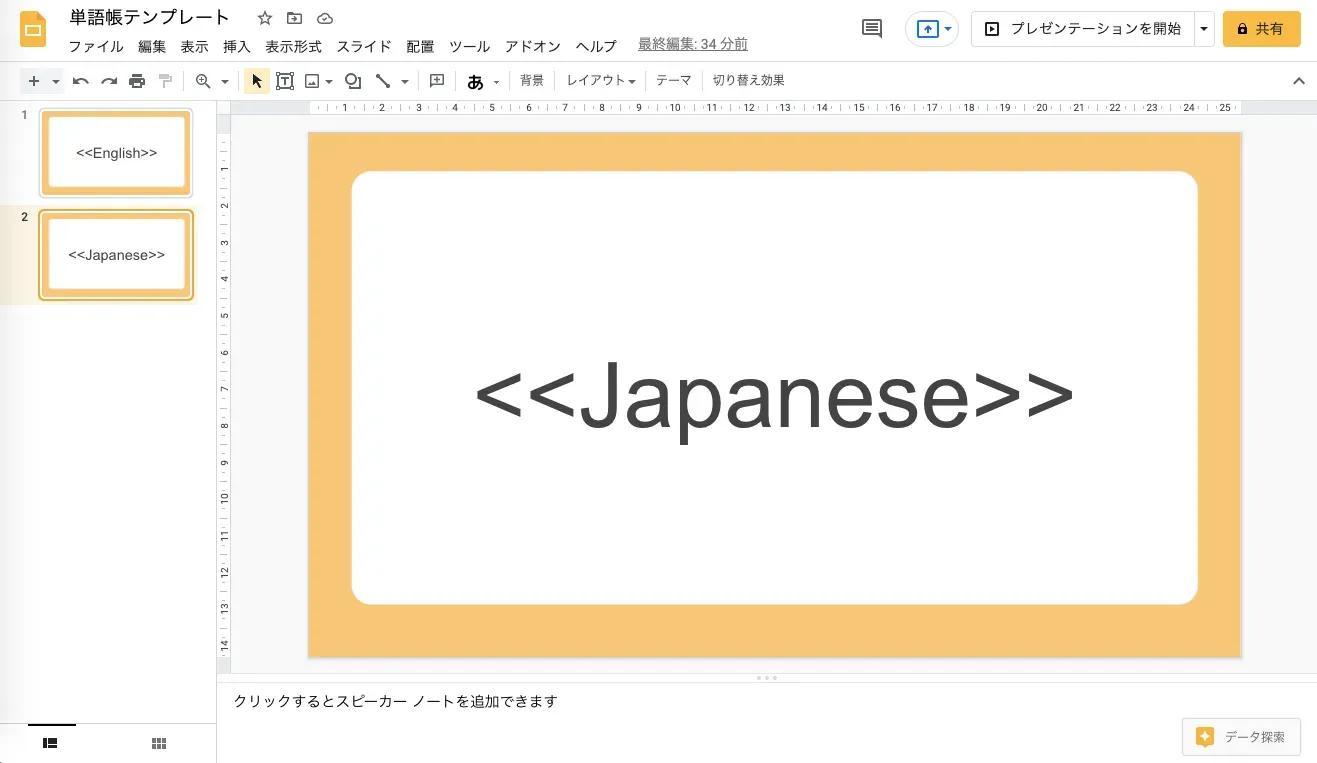Select the text box tool
Viewport: 1317px width, 763px height.
coord(285,81)
